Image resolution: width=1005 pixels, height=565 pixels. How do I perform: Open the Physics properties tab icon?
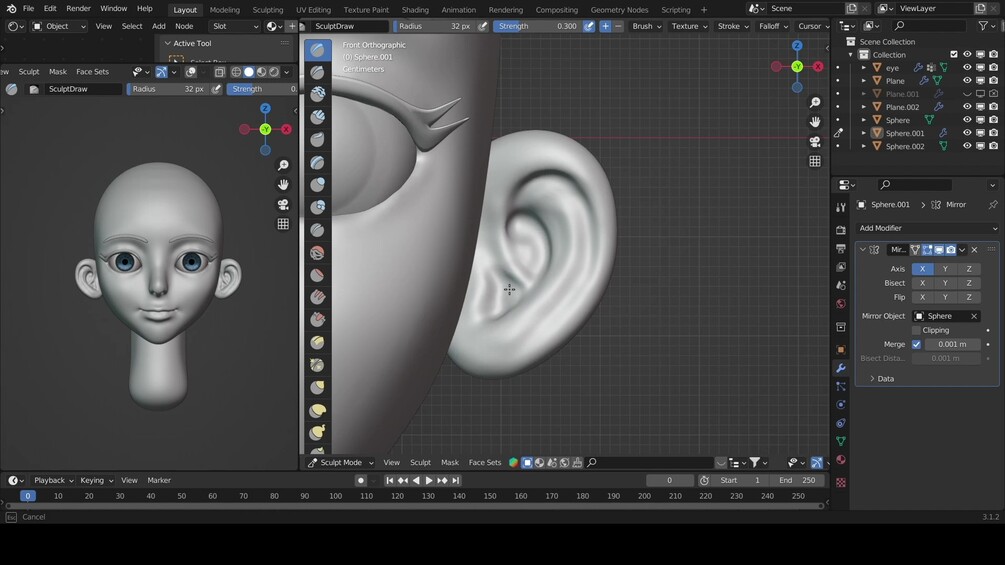(841, 405)
